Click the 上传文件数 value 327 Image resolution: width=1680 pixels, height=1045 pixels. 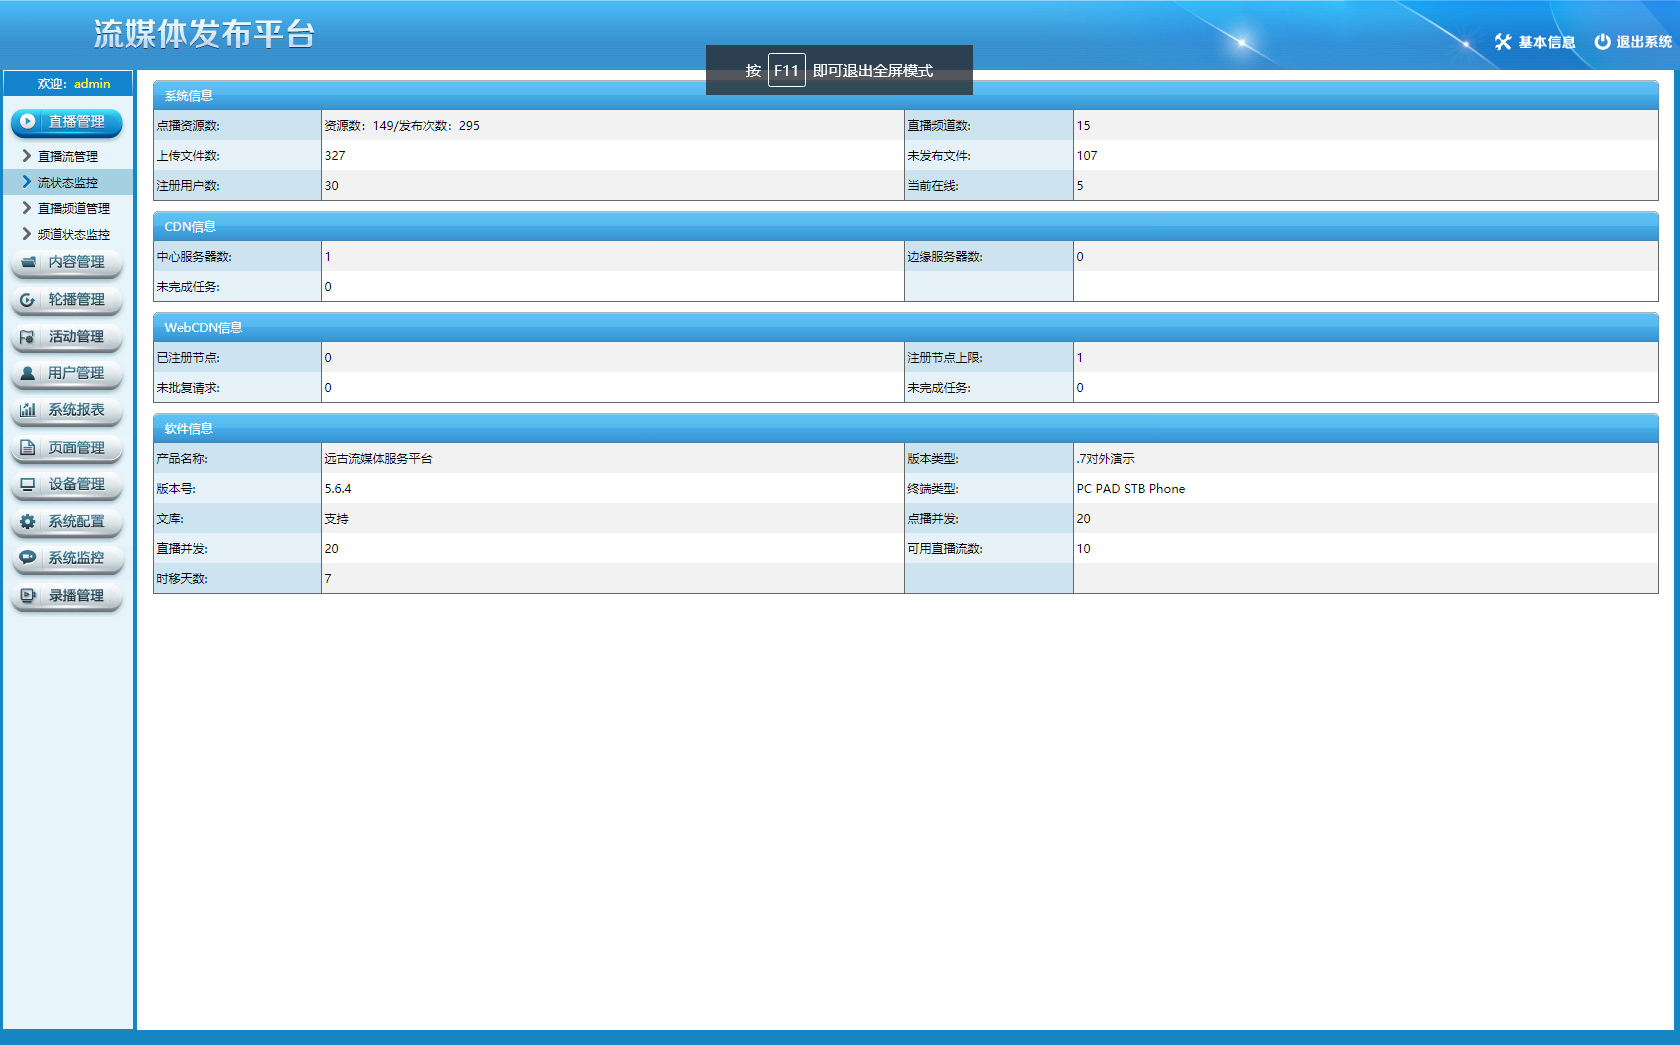point(335,156)
